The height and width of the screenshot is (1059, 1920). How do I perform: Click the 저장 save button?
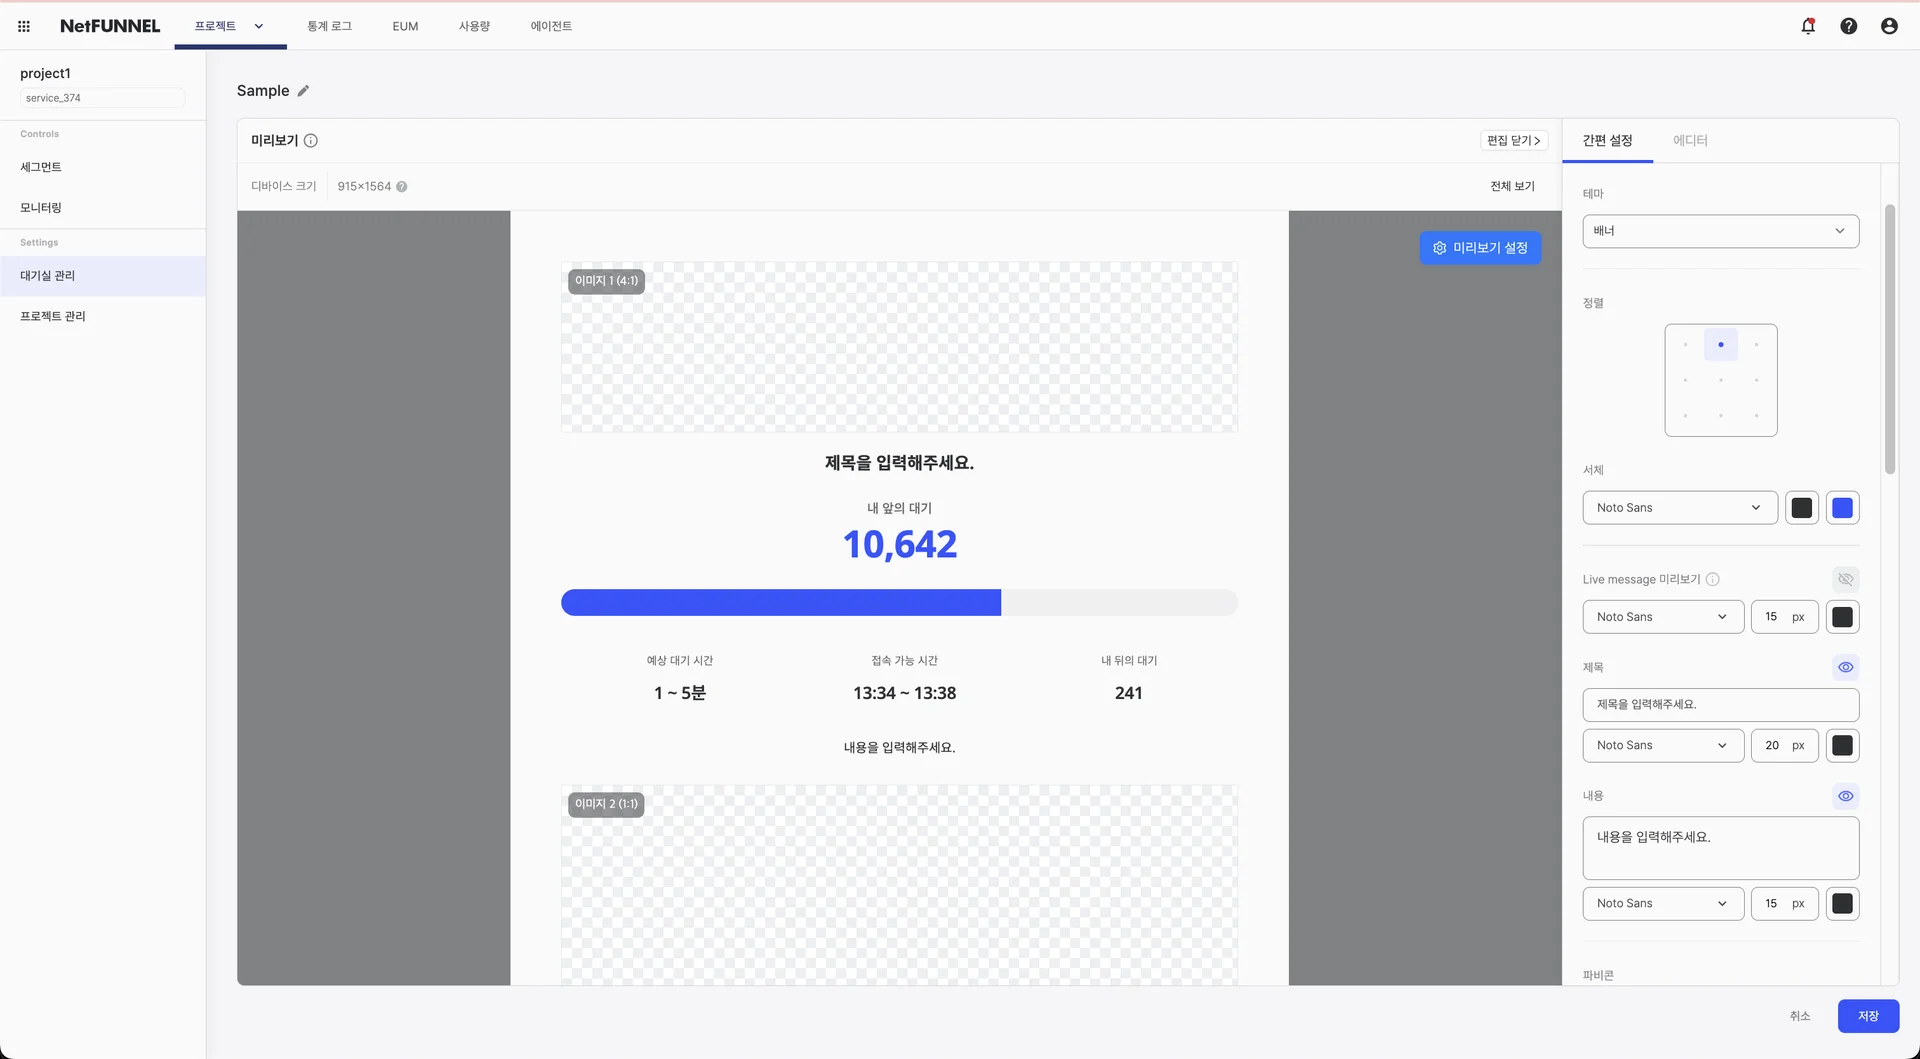(x=1867, y=1016)
